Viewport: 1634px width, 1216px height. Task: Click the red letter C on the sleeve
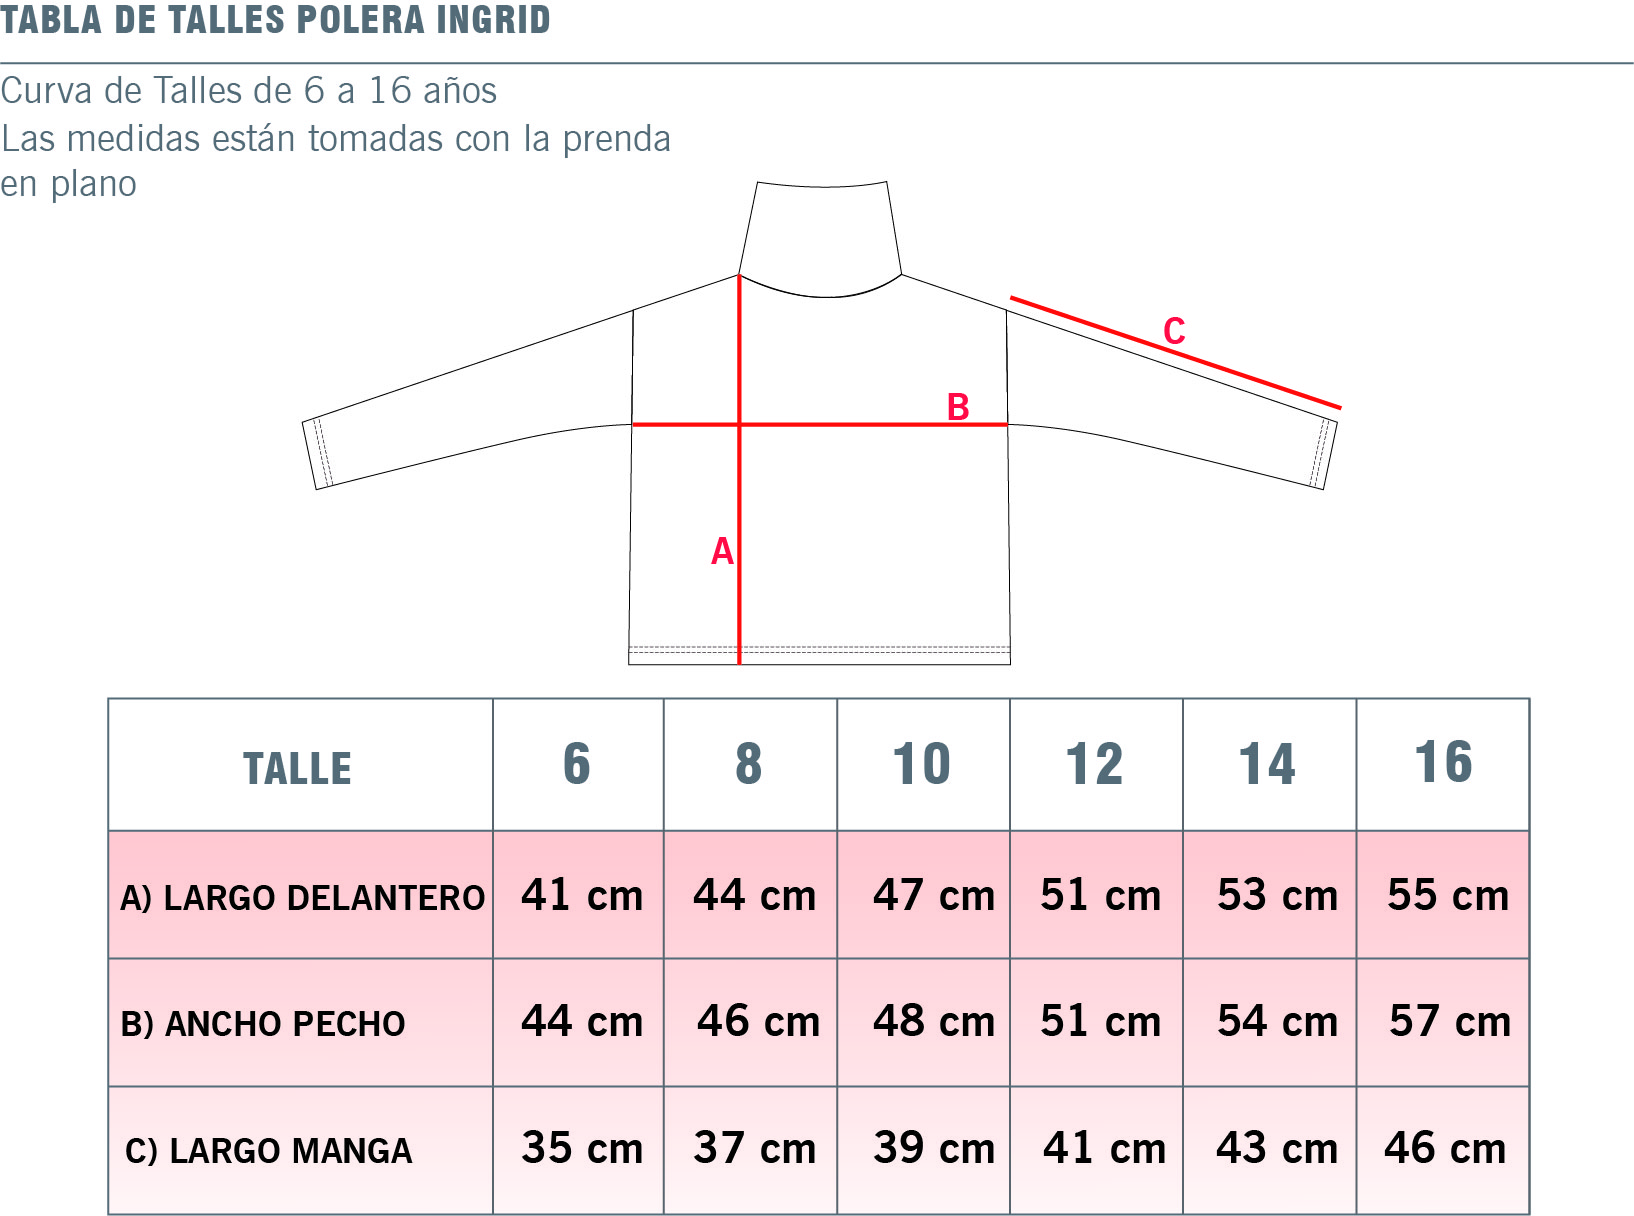pos(1174,331)
